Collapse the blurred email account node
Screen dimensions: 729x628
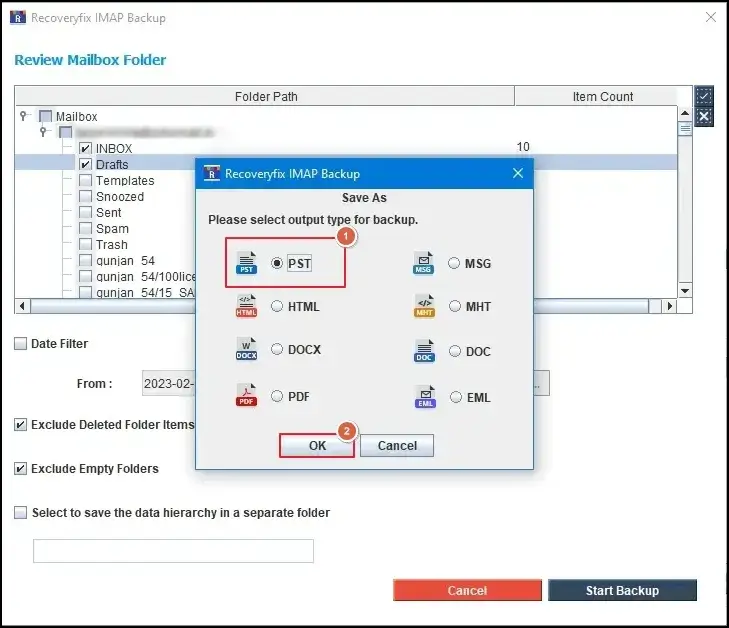[43, 132]
